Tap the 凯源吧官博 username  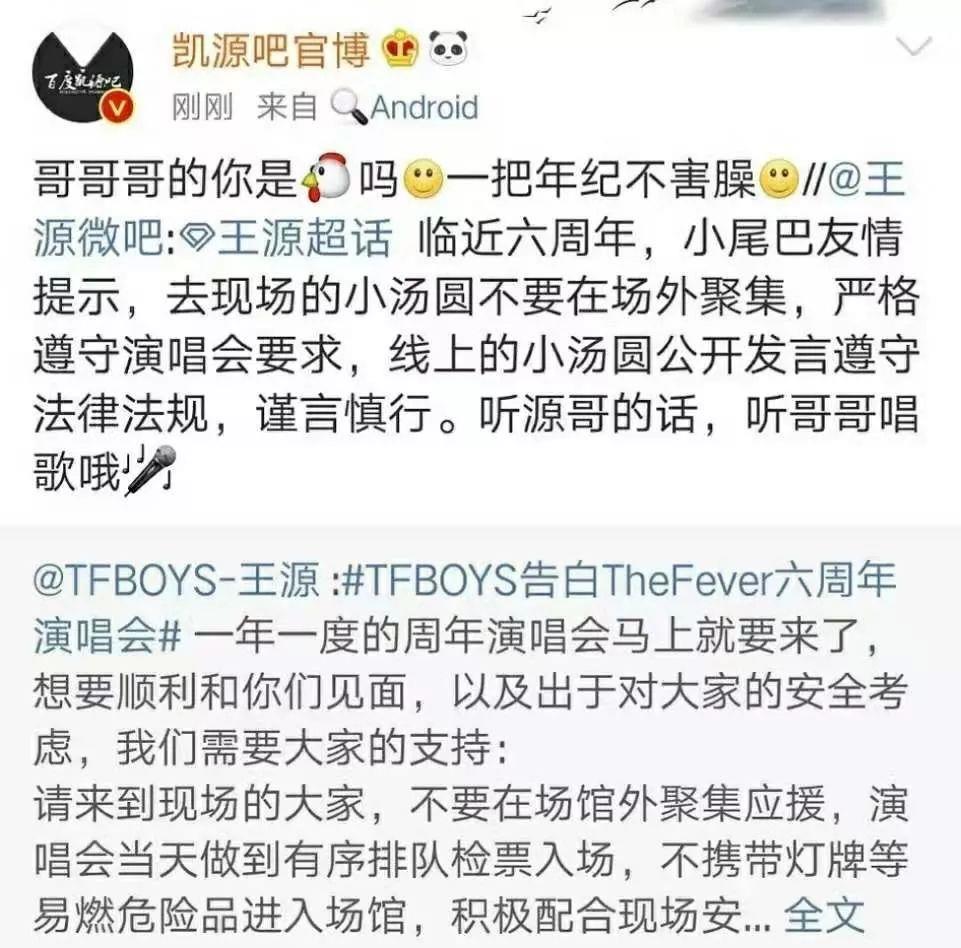click(271, 50)
